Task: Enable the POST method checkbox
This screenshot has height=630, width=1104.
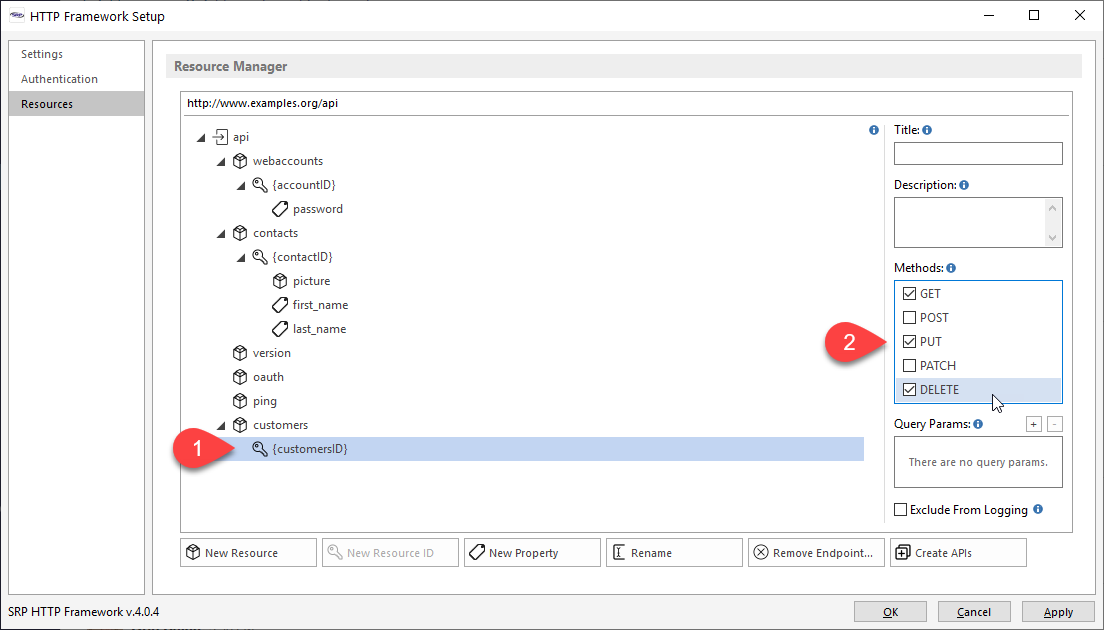Action: pos(909,318)
